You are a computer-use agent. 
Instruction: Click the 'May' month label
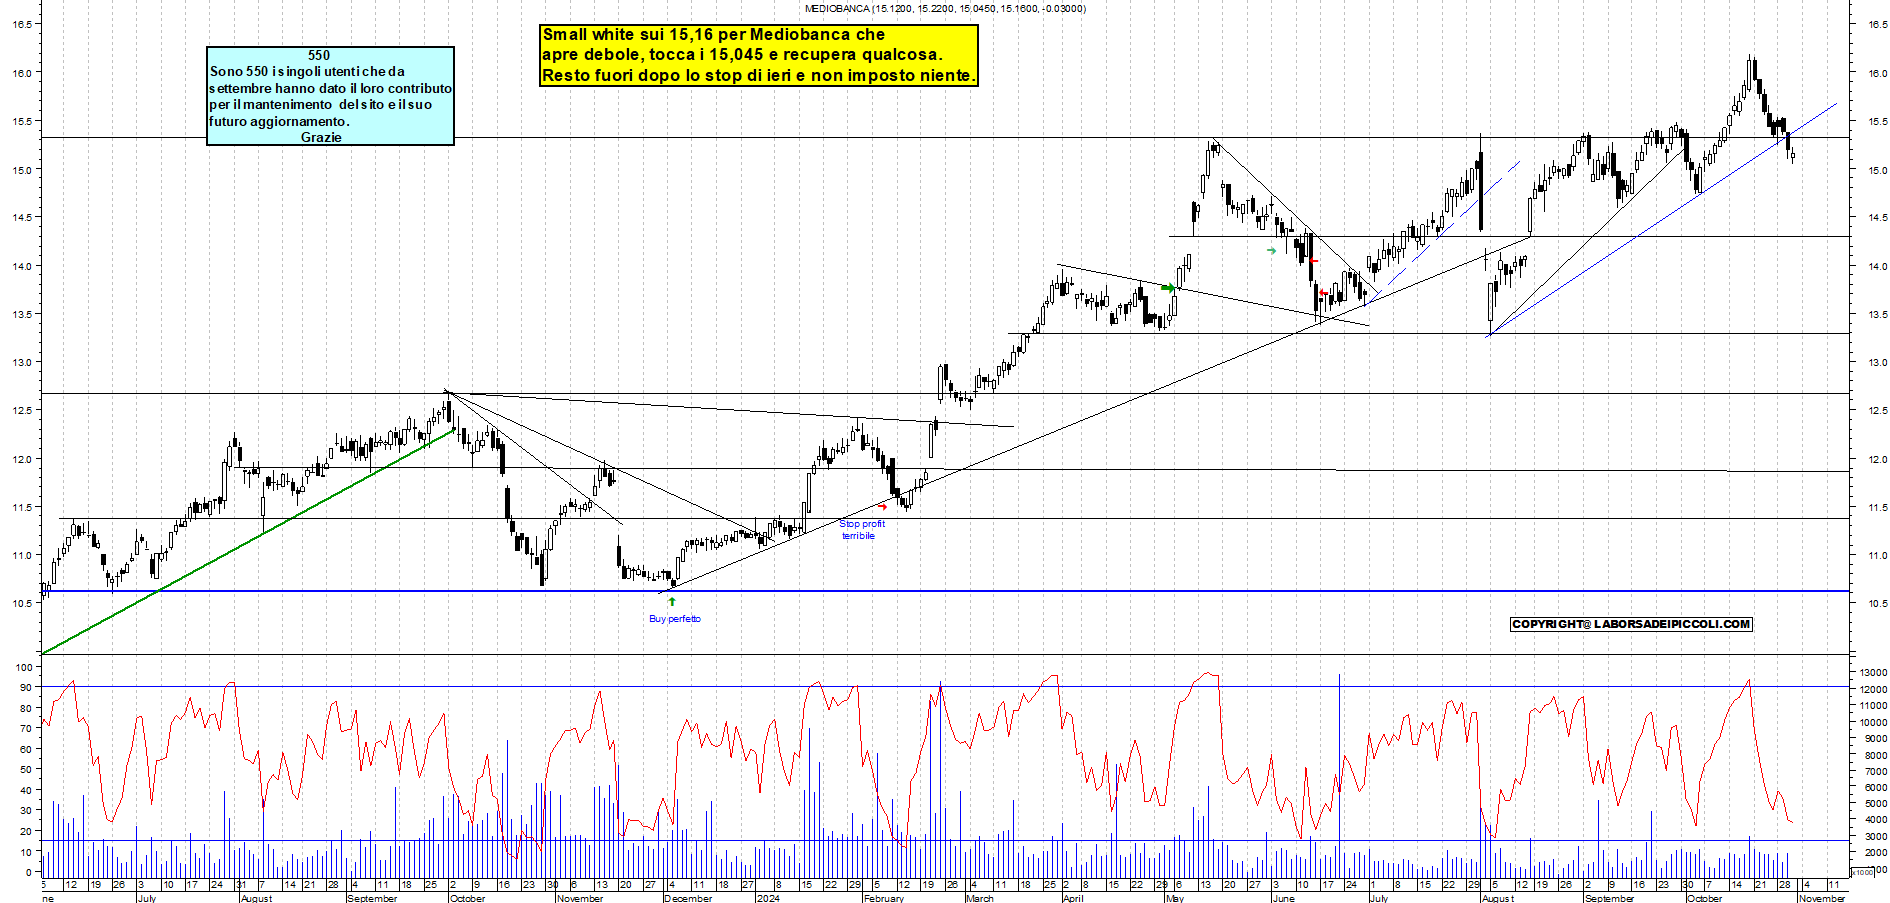1175,898
